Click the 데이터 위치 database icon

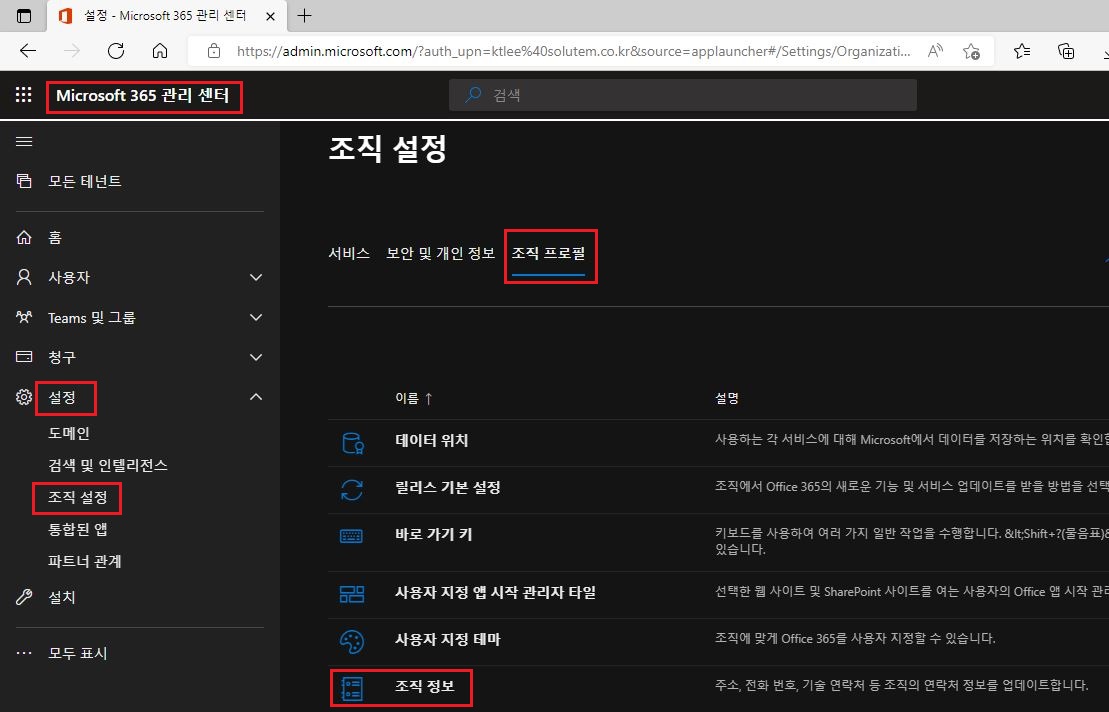click(352, 443)
